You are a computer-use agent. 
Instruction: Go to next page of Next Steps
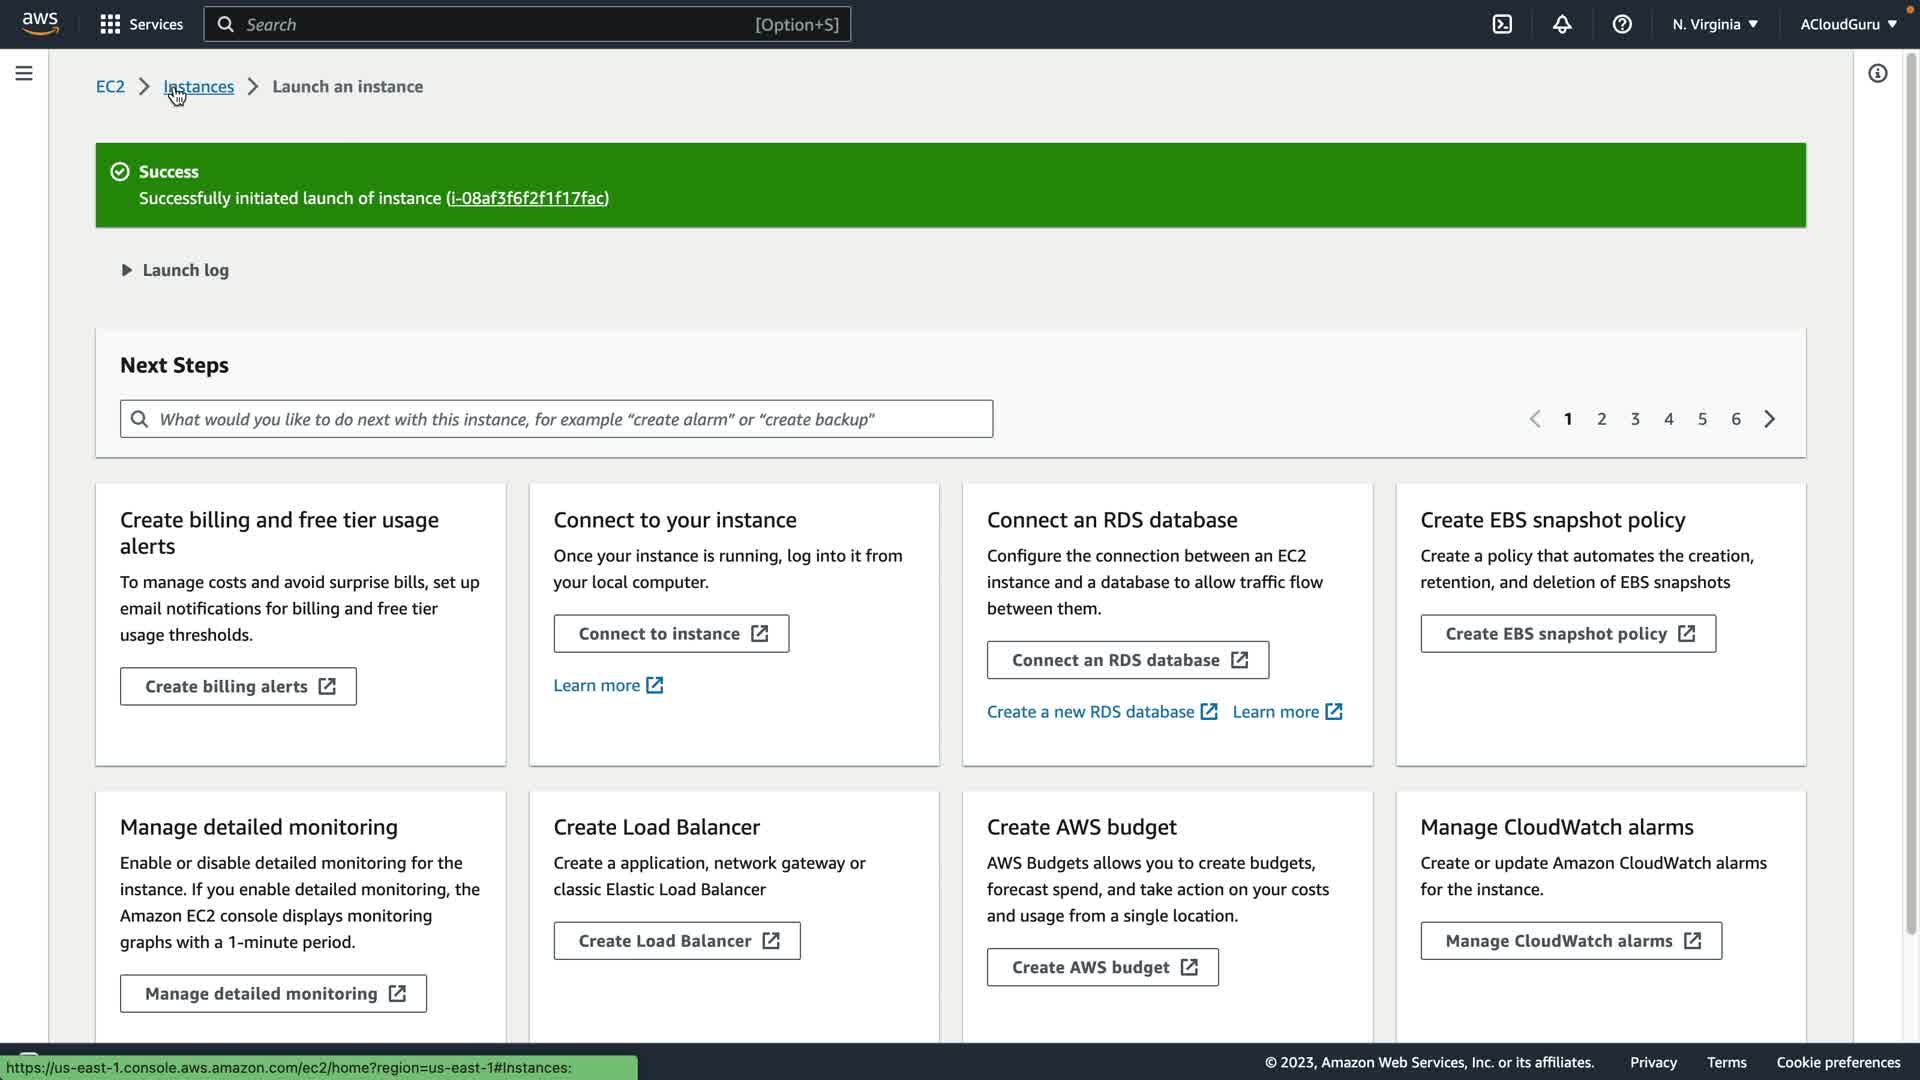(x=1770, y=419)
